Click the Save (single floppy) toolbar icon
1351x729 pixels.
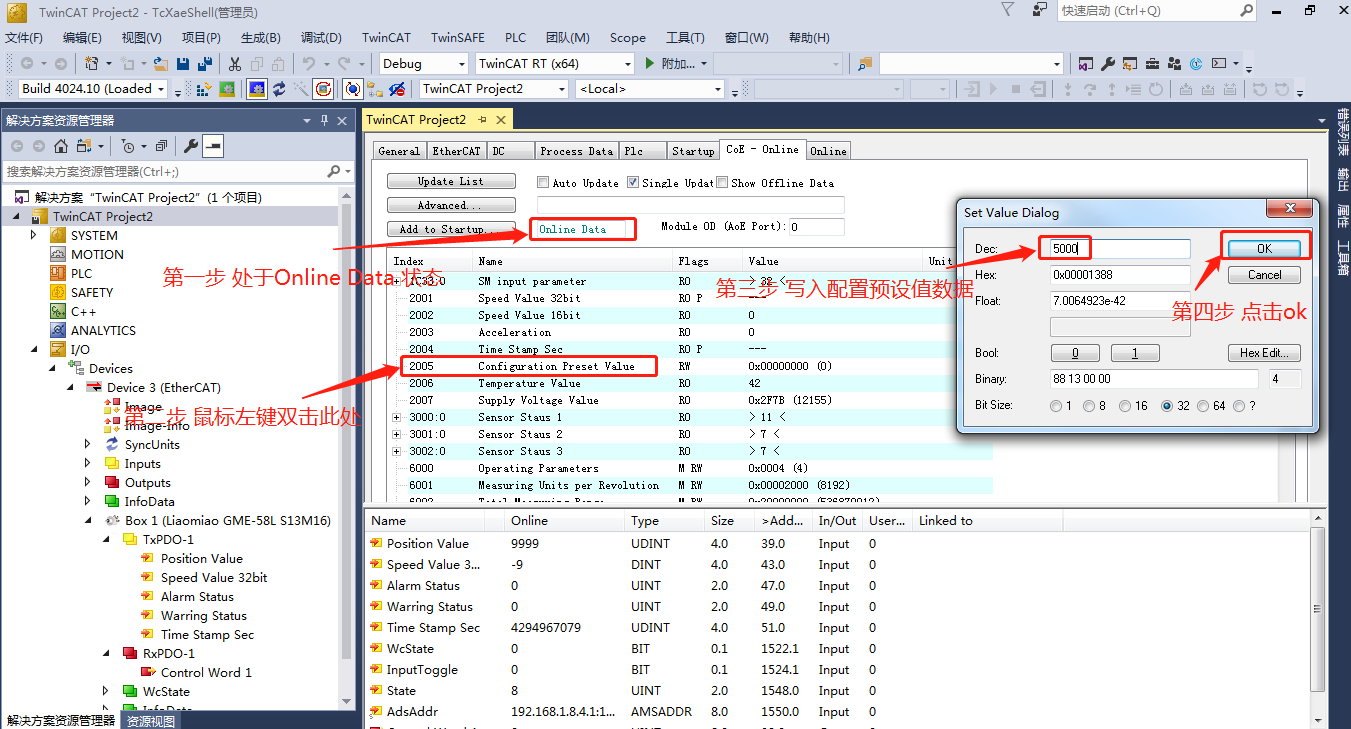183,64
